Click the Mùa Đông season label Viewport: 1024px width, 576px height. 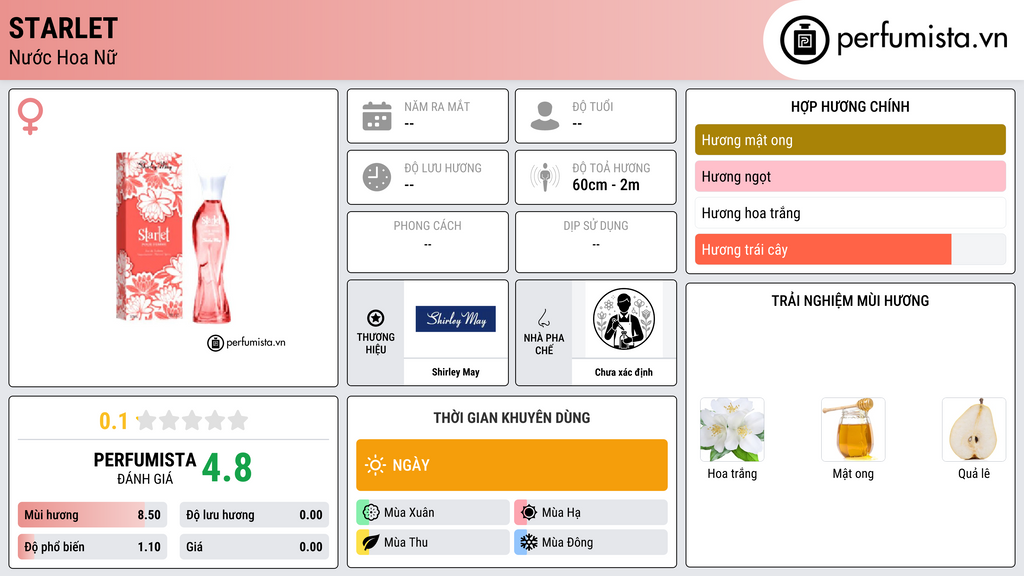point(567,542)
